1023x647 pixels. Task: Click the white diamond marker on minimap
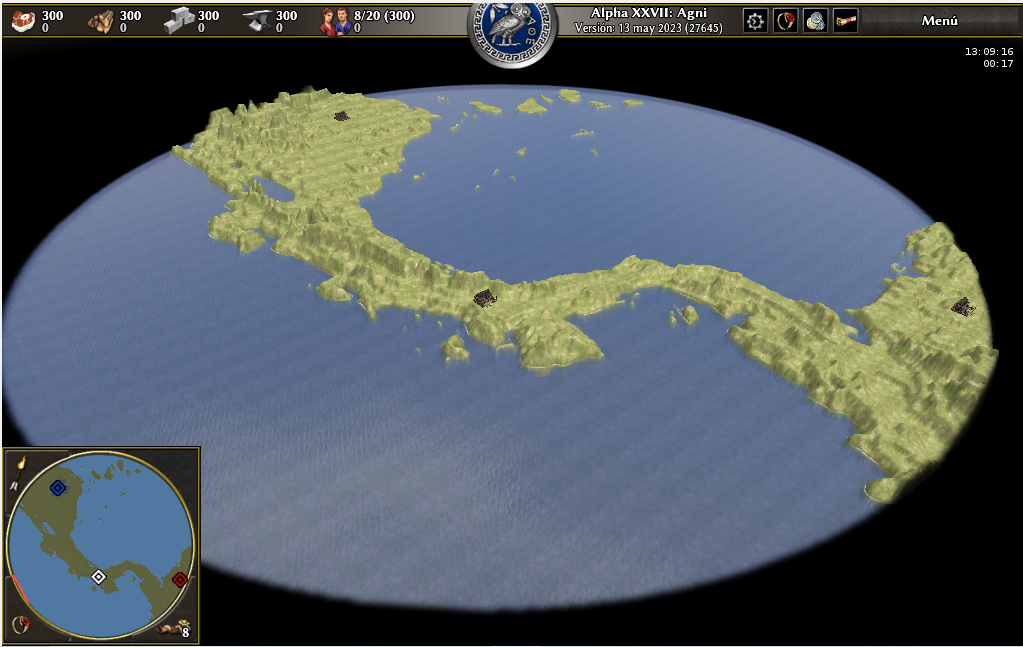[x=98, y=576]
